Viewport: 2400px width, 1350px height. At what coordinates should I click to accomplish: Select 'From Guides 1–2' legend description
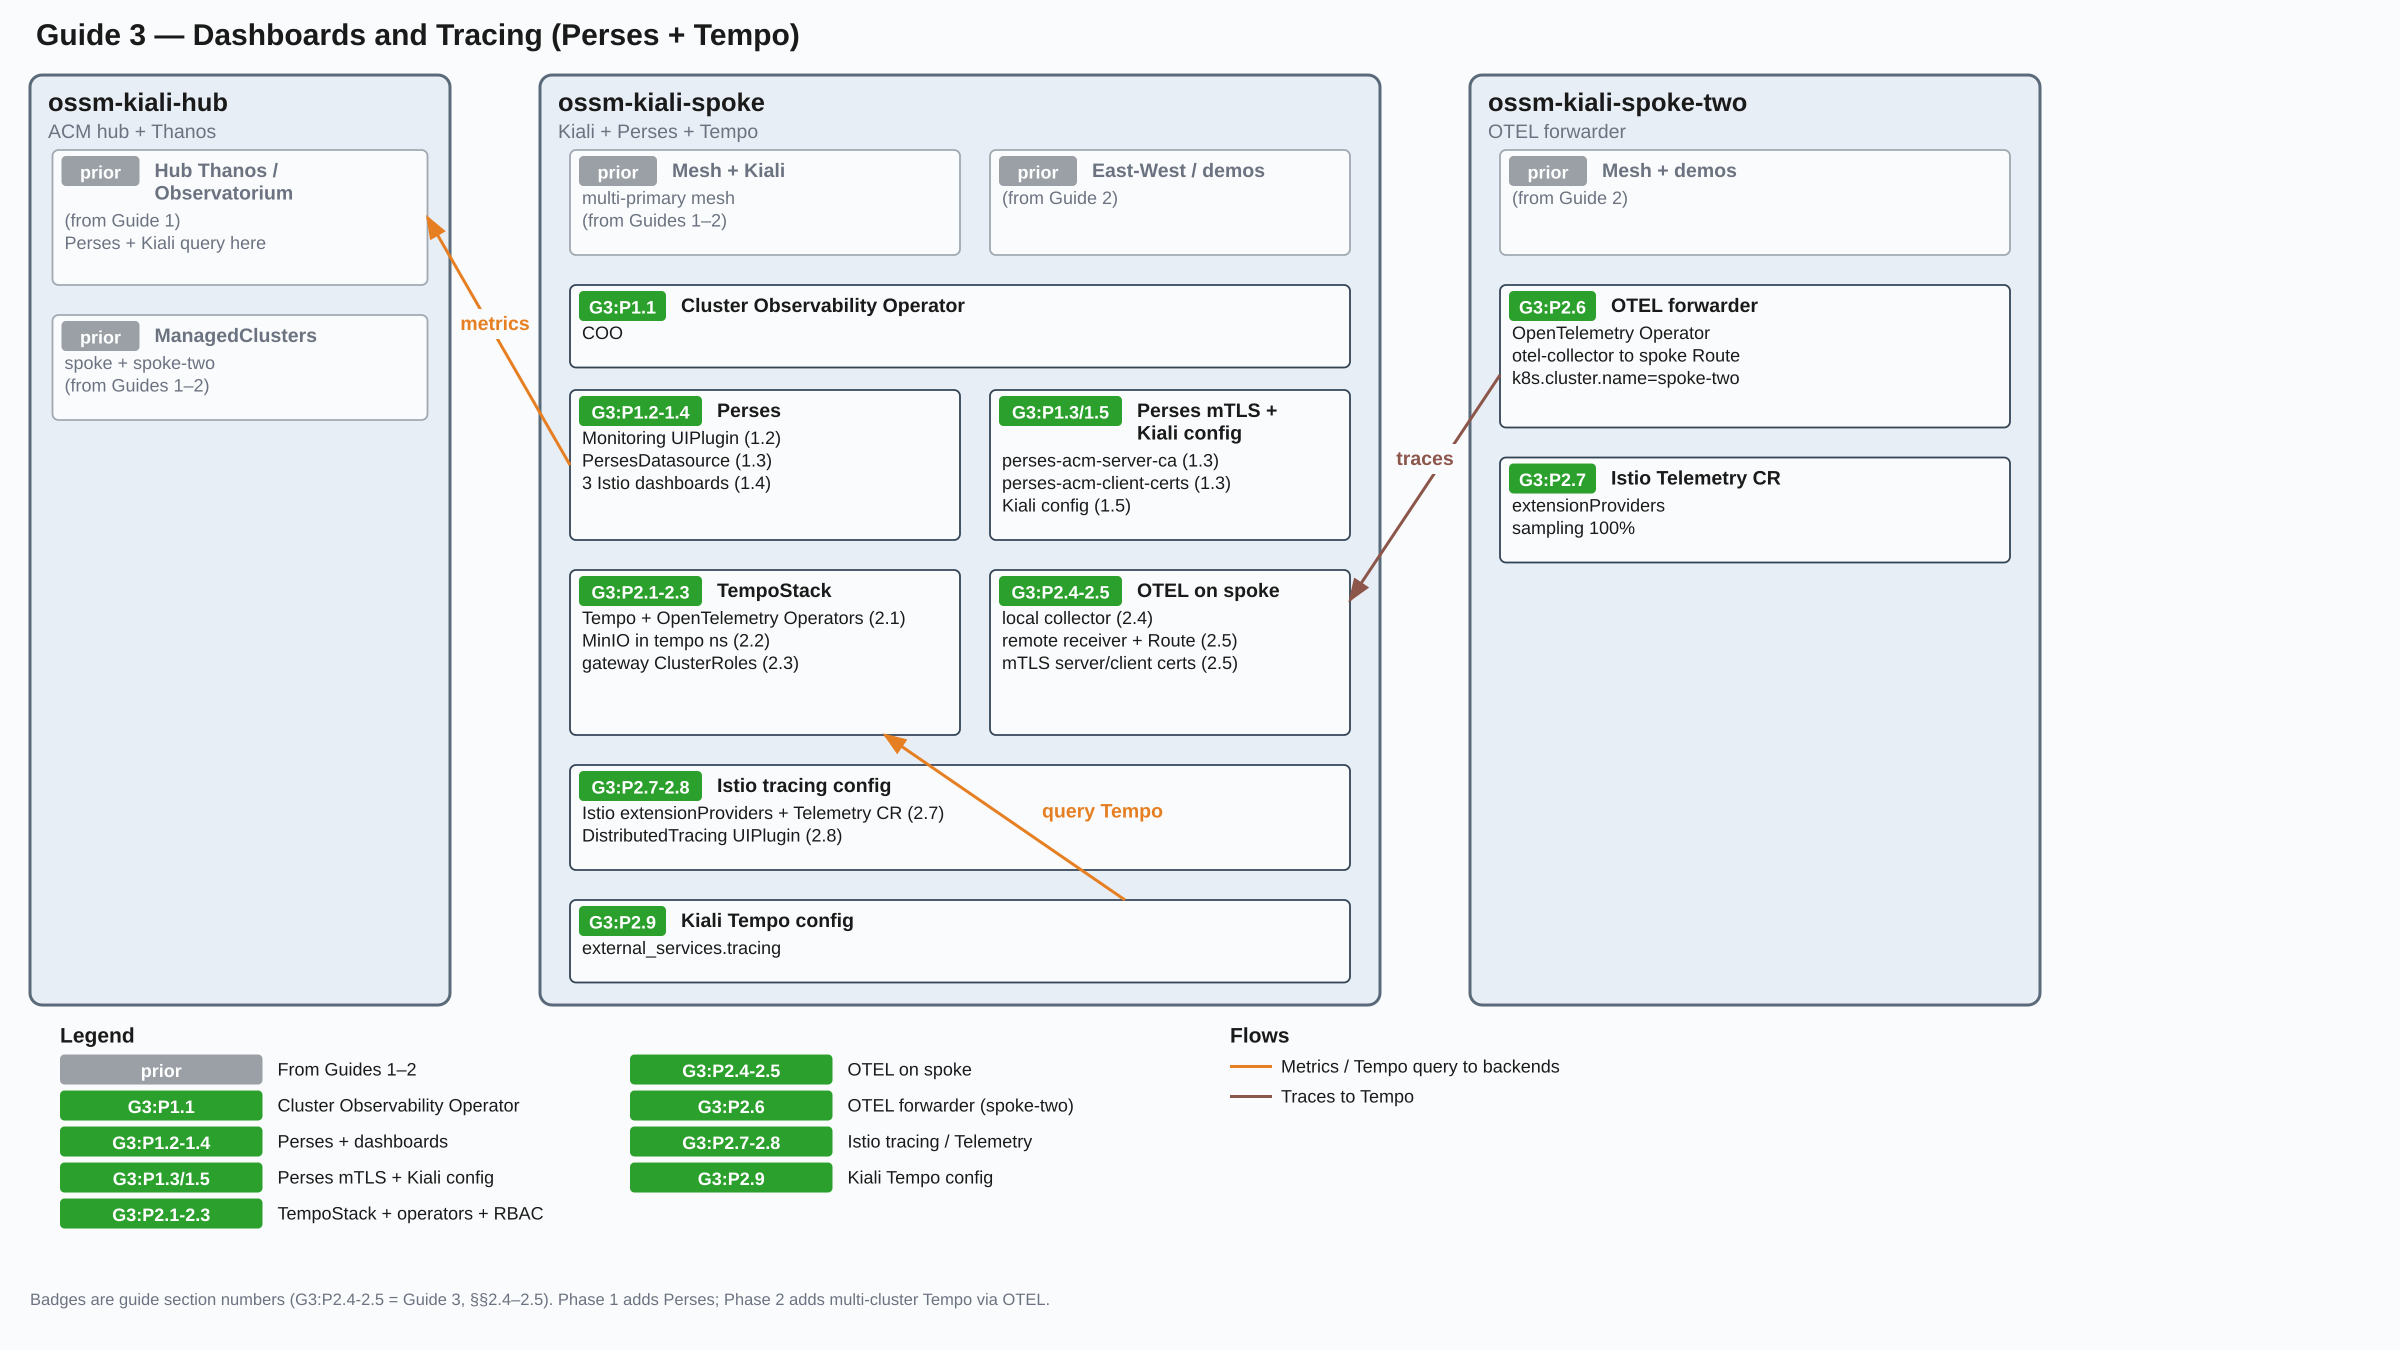tap(346, 1070)
